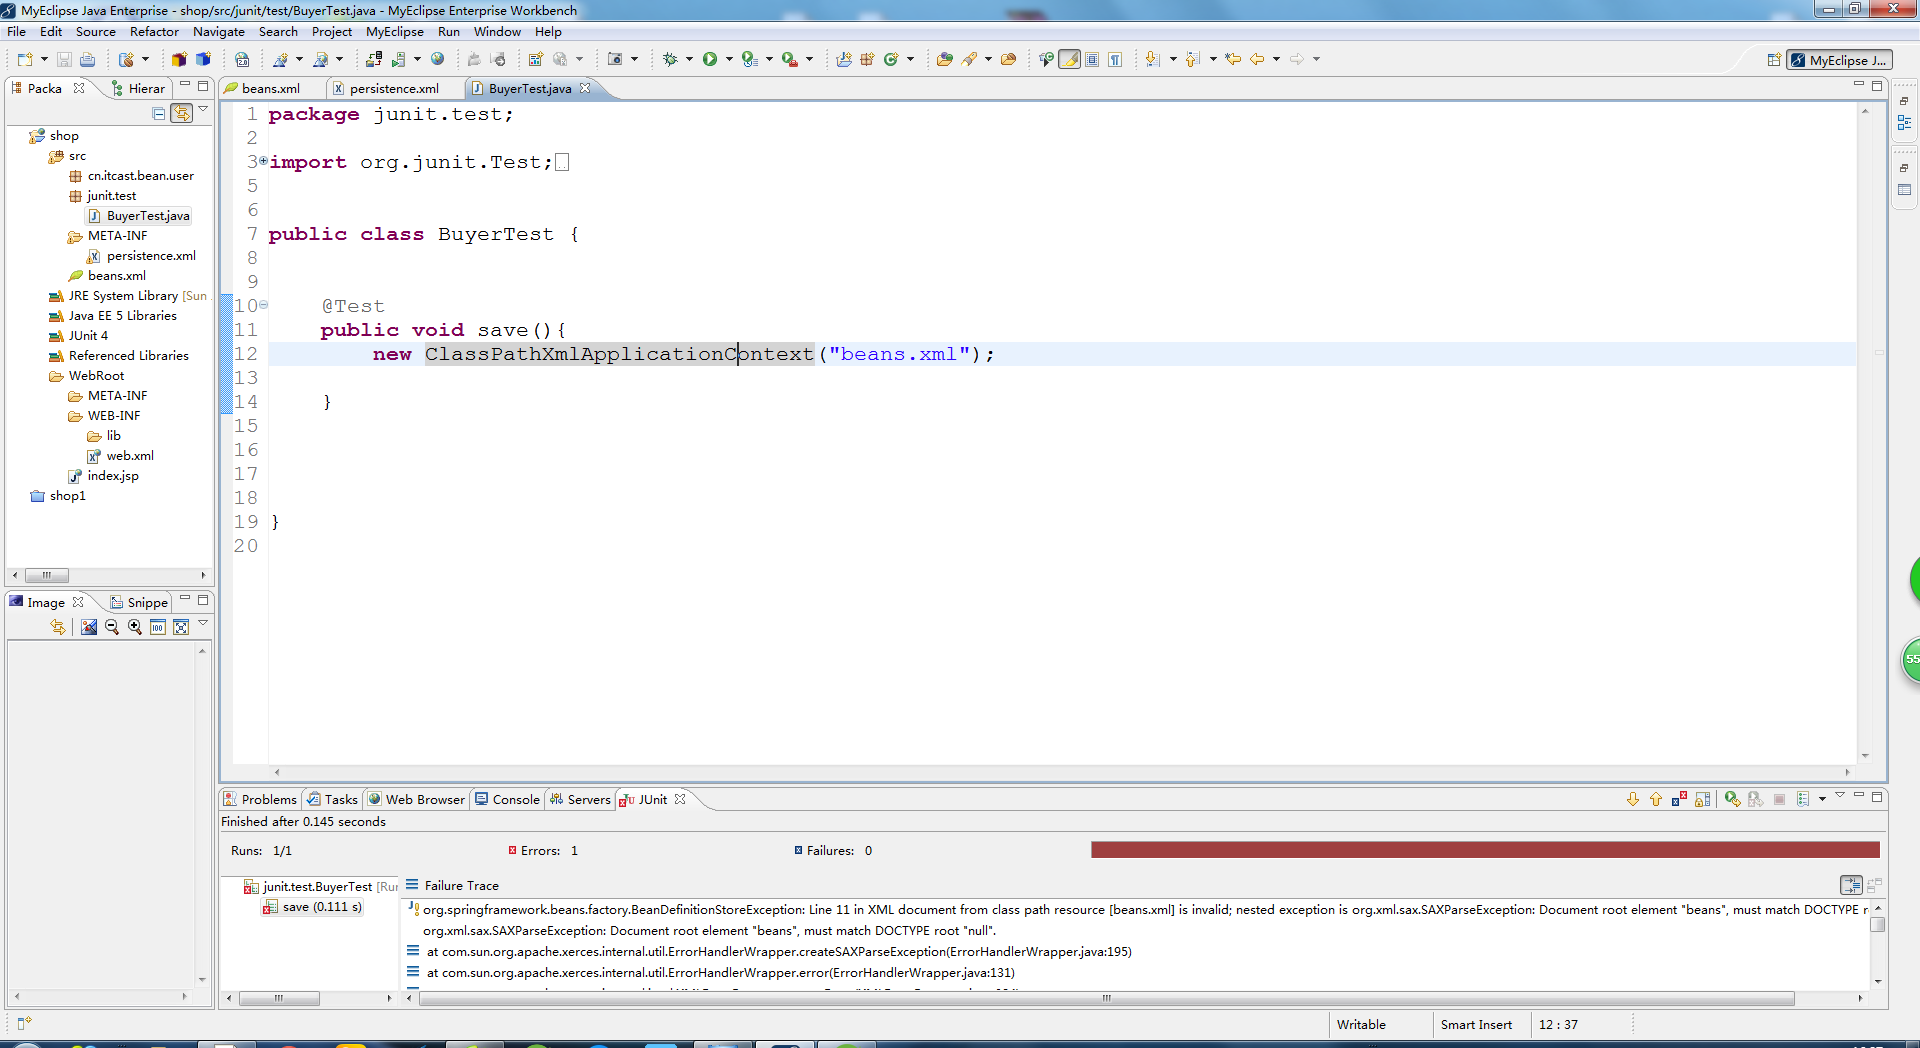Click the failure trace horizontal scrollbar

coord(1107,998)
